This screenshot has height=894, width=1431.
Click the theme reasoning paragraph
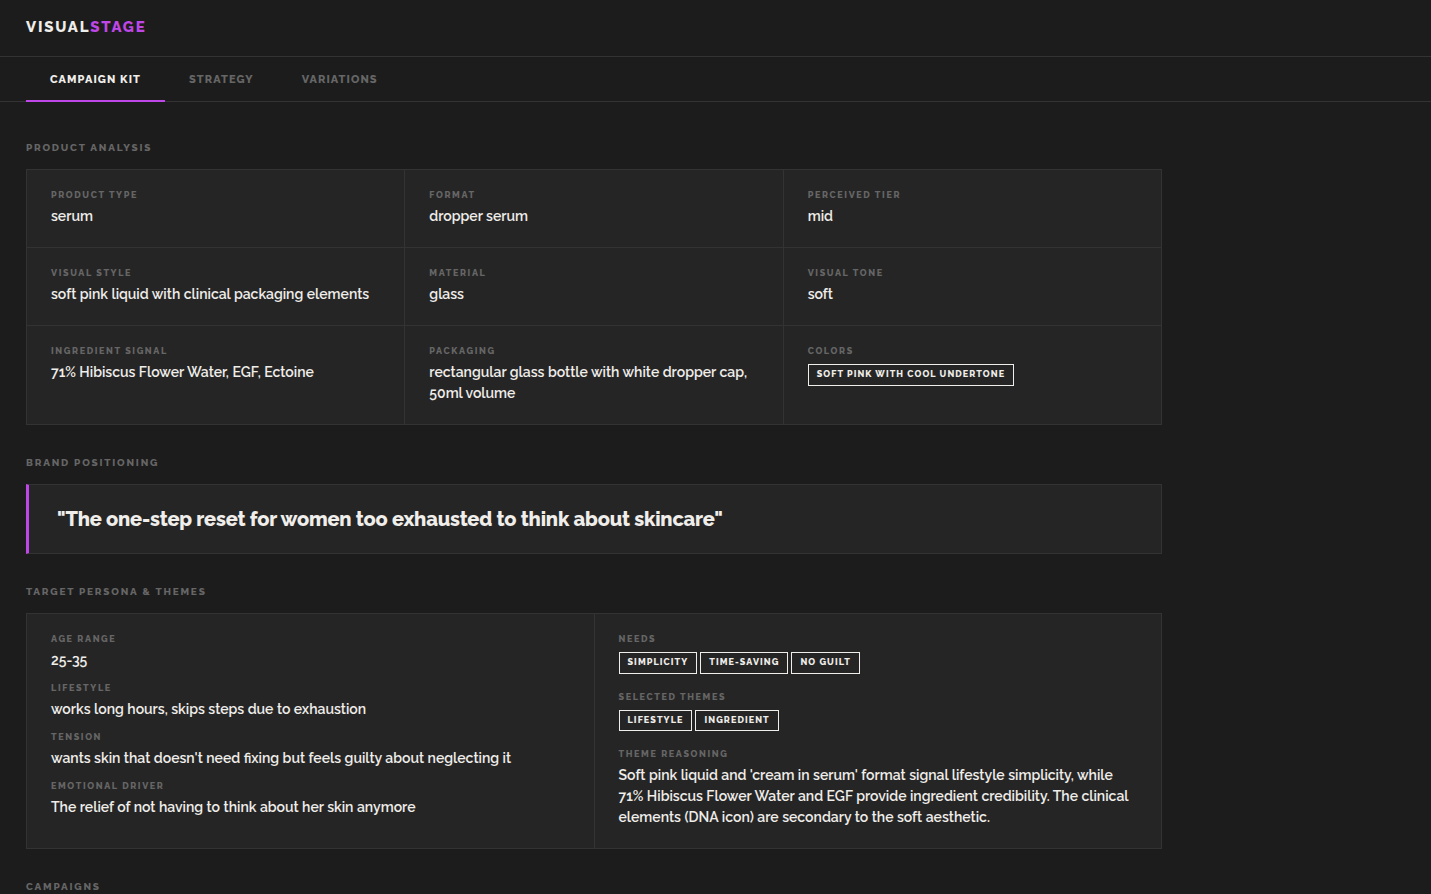coord(873,796)
